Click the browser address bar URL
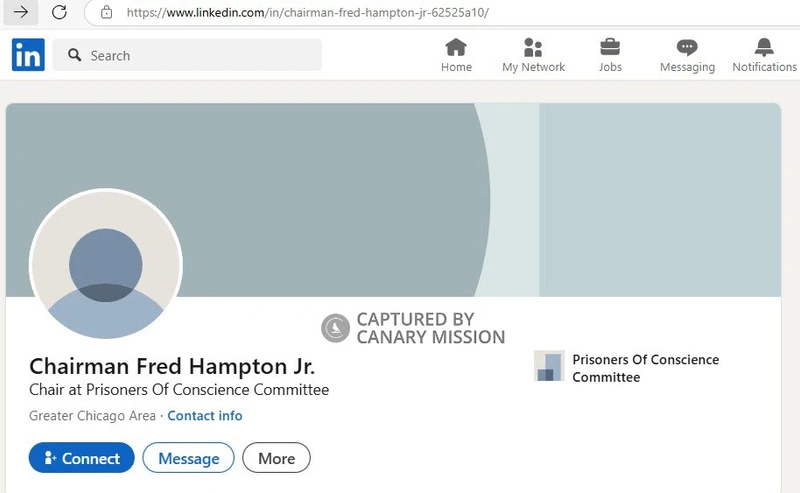 308,12
